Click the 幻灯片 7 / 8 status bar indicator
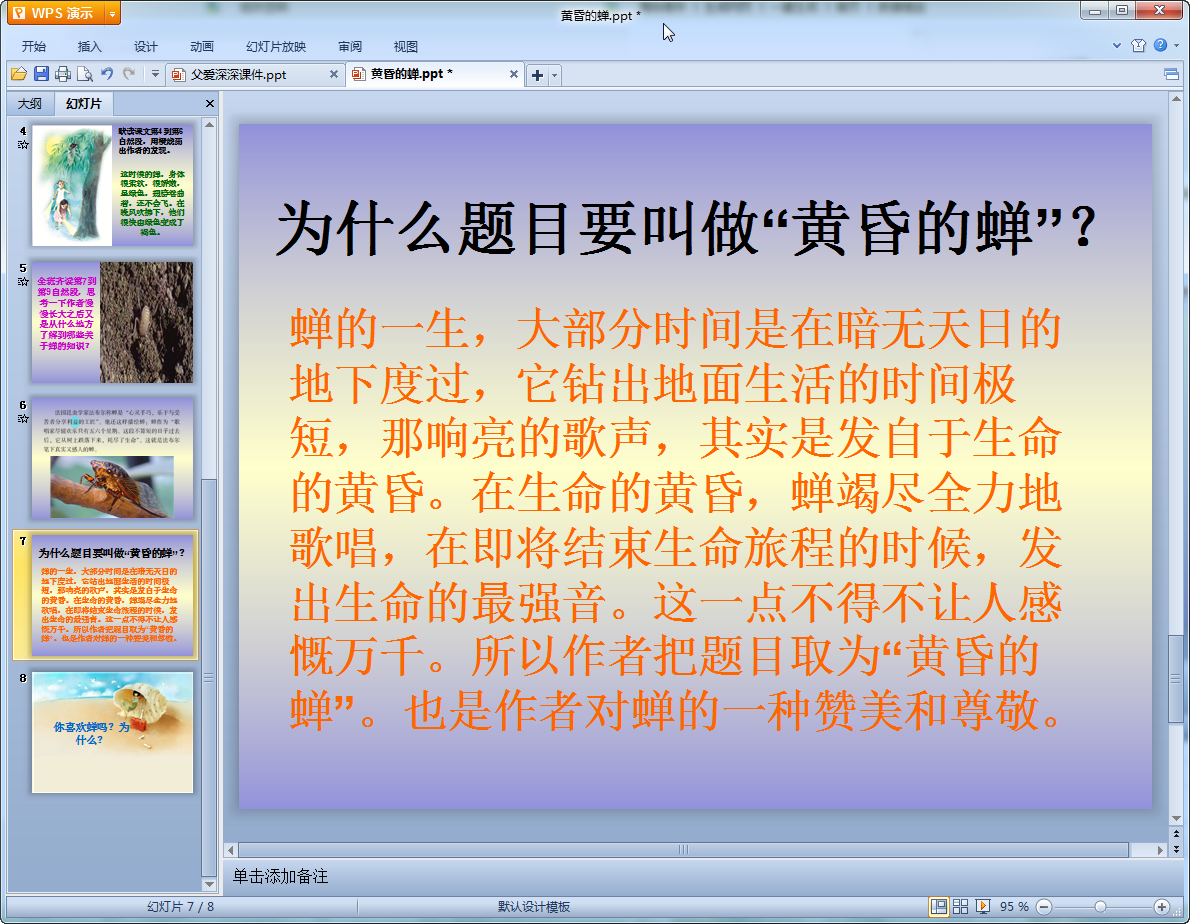 (x=180, y=907)
